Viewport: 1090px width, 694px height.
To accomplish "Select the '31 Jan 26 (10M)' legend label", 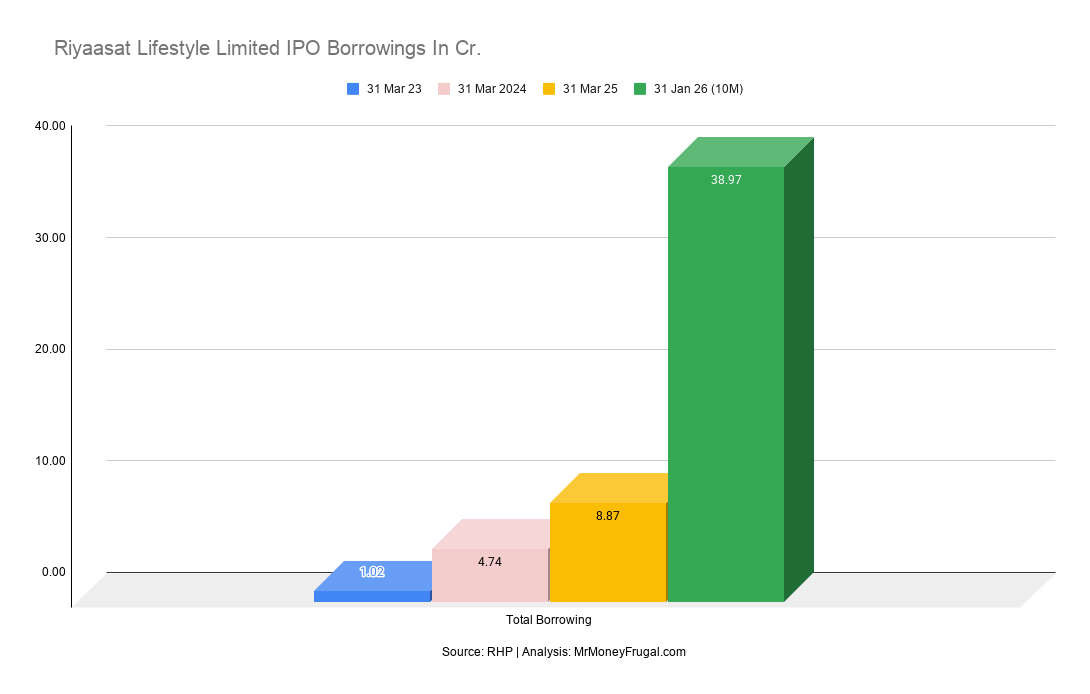I will 699,89.
